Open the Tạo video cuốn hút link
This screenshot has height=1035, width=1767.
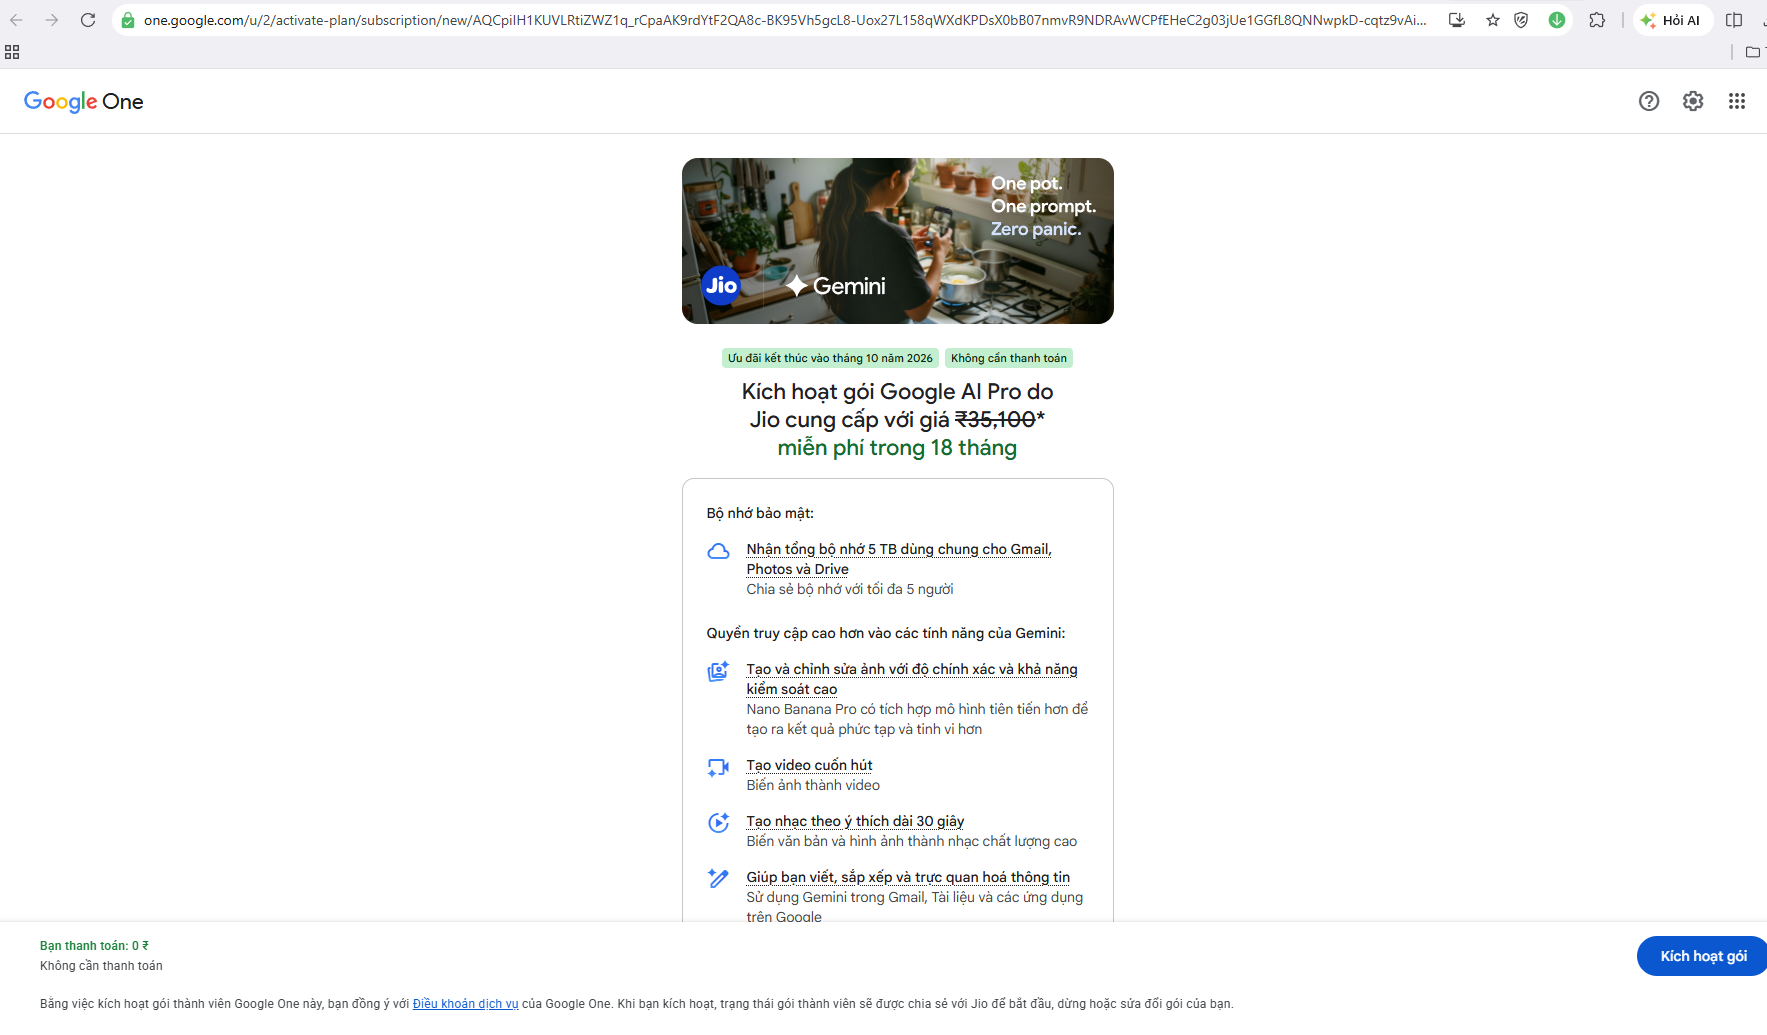coord(809,765)
